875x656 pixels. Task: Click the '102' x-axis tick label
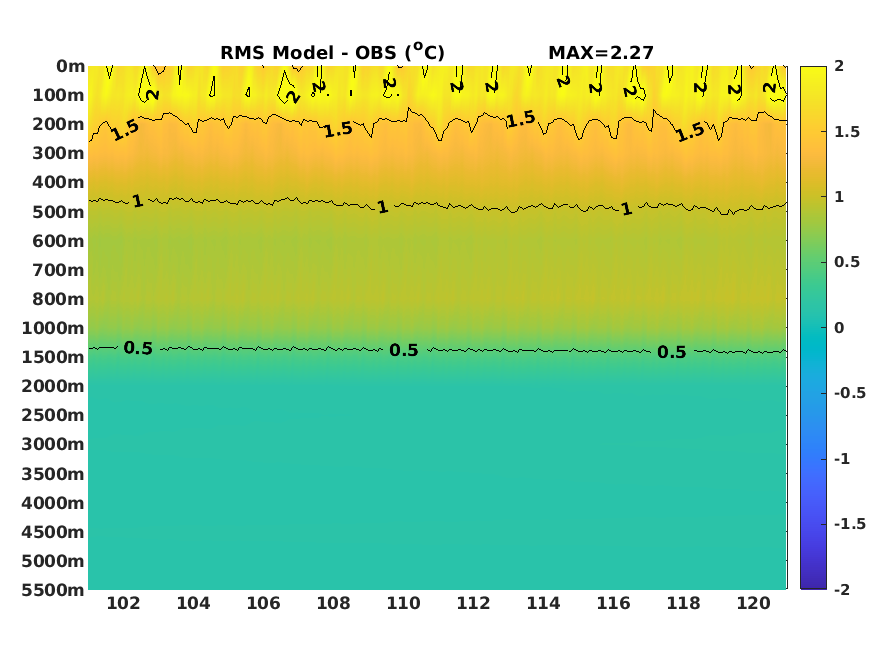[123, 604]
